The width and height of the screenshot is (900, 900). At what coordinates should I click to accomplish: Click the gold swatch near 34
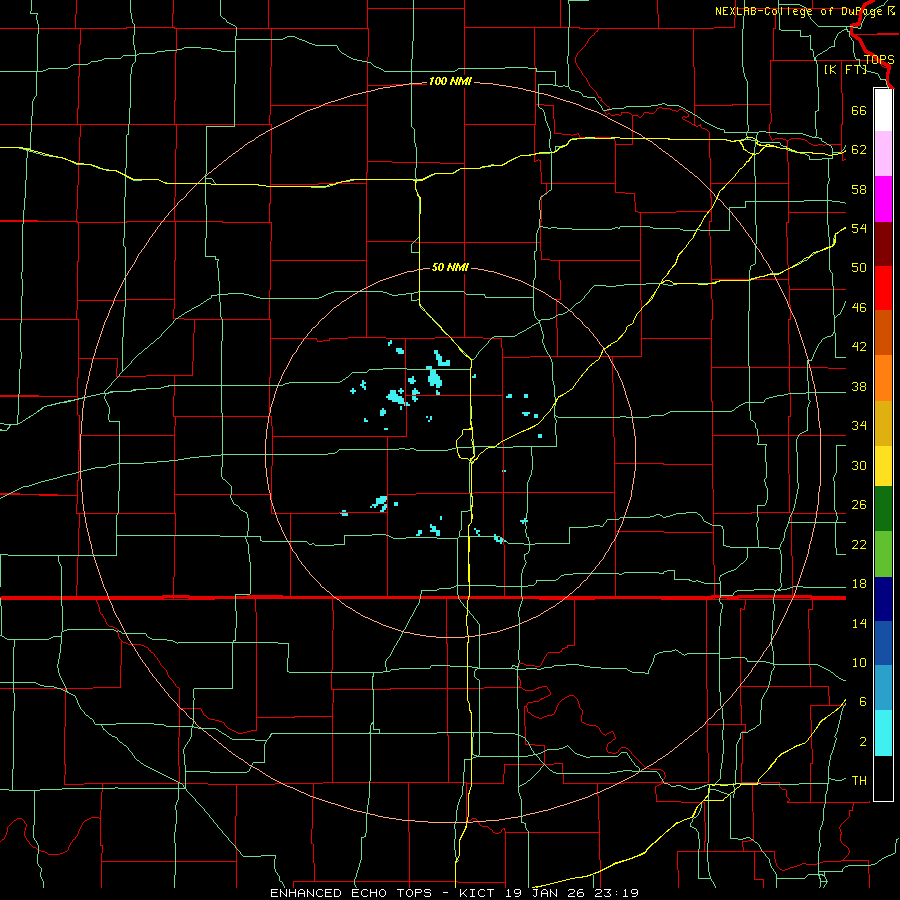point(883,423)
